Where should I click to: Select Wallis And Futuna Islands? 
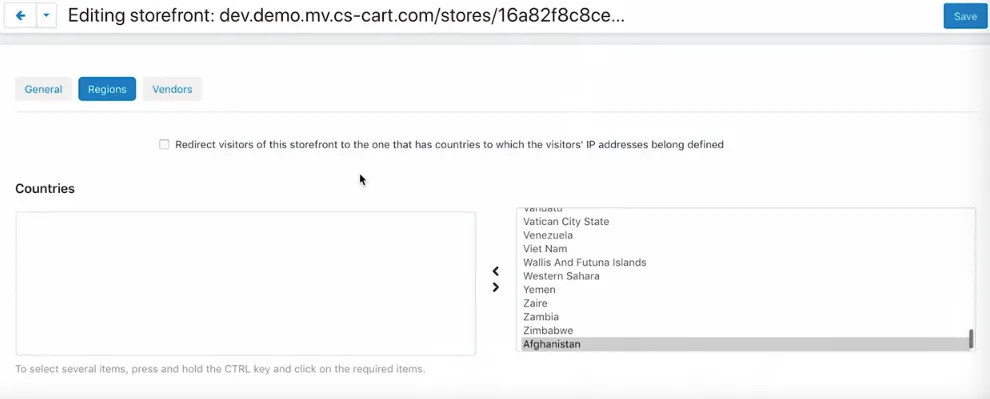click(x=745, y=262)
